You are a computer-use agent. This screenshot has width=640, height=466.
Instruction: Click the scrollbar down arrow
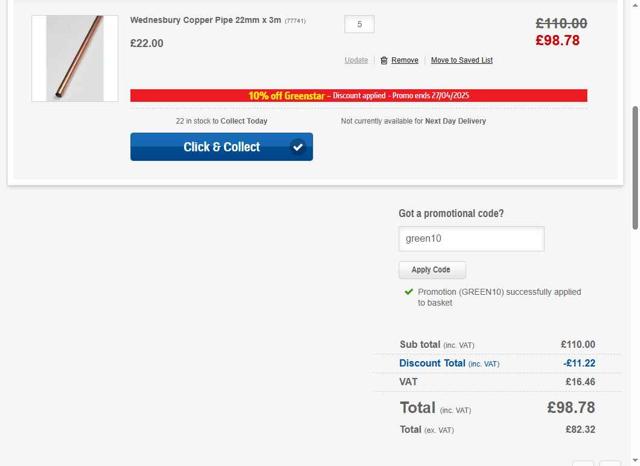[x=633, y=460]
